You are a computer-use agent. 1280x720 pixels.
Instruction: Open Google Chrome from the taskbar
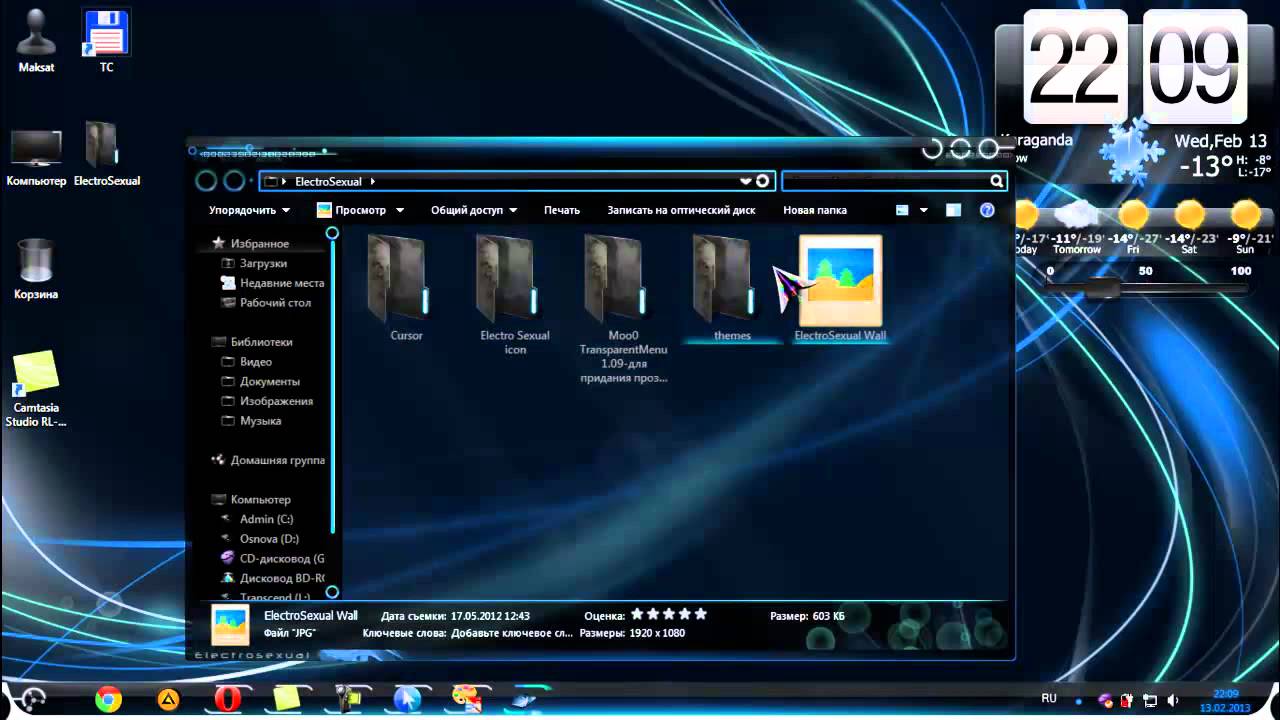[108, 699]
